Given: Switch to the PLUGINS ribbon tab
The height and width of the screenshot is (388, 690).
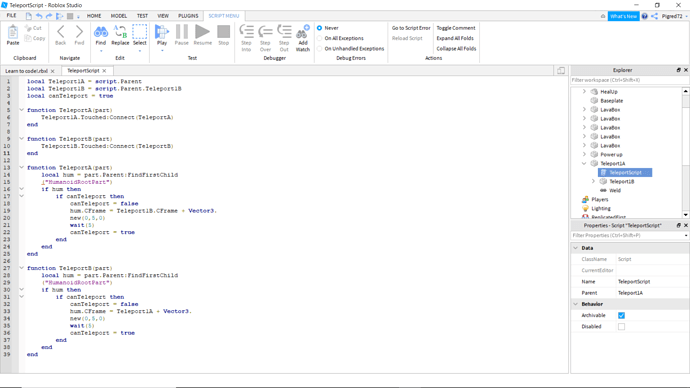Looking at the screenshot, I should [x=188, y=16].
